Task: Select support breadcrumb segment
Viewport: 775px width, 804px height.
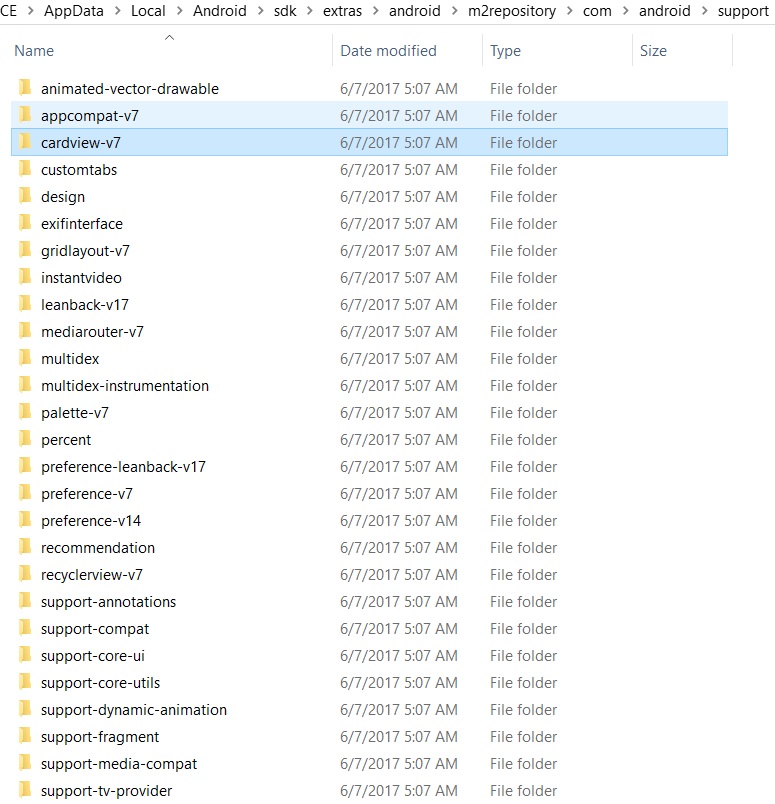Action: tap(743, 11)
